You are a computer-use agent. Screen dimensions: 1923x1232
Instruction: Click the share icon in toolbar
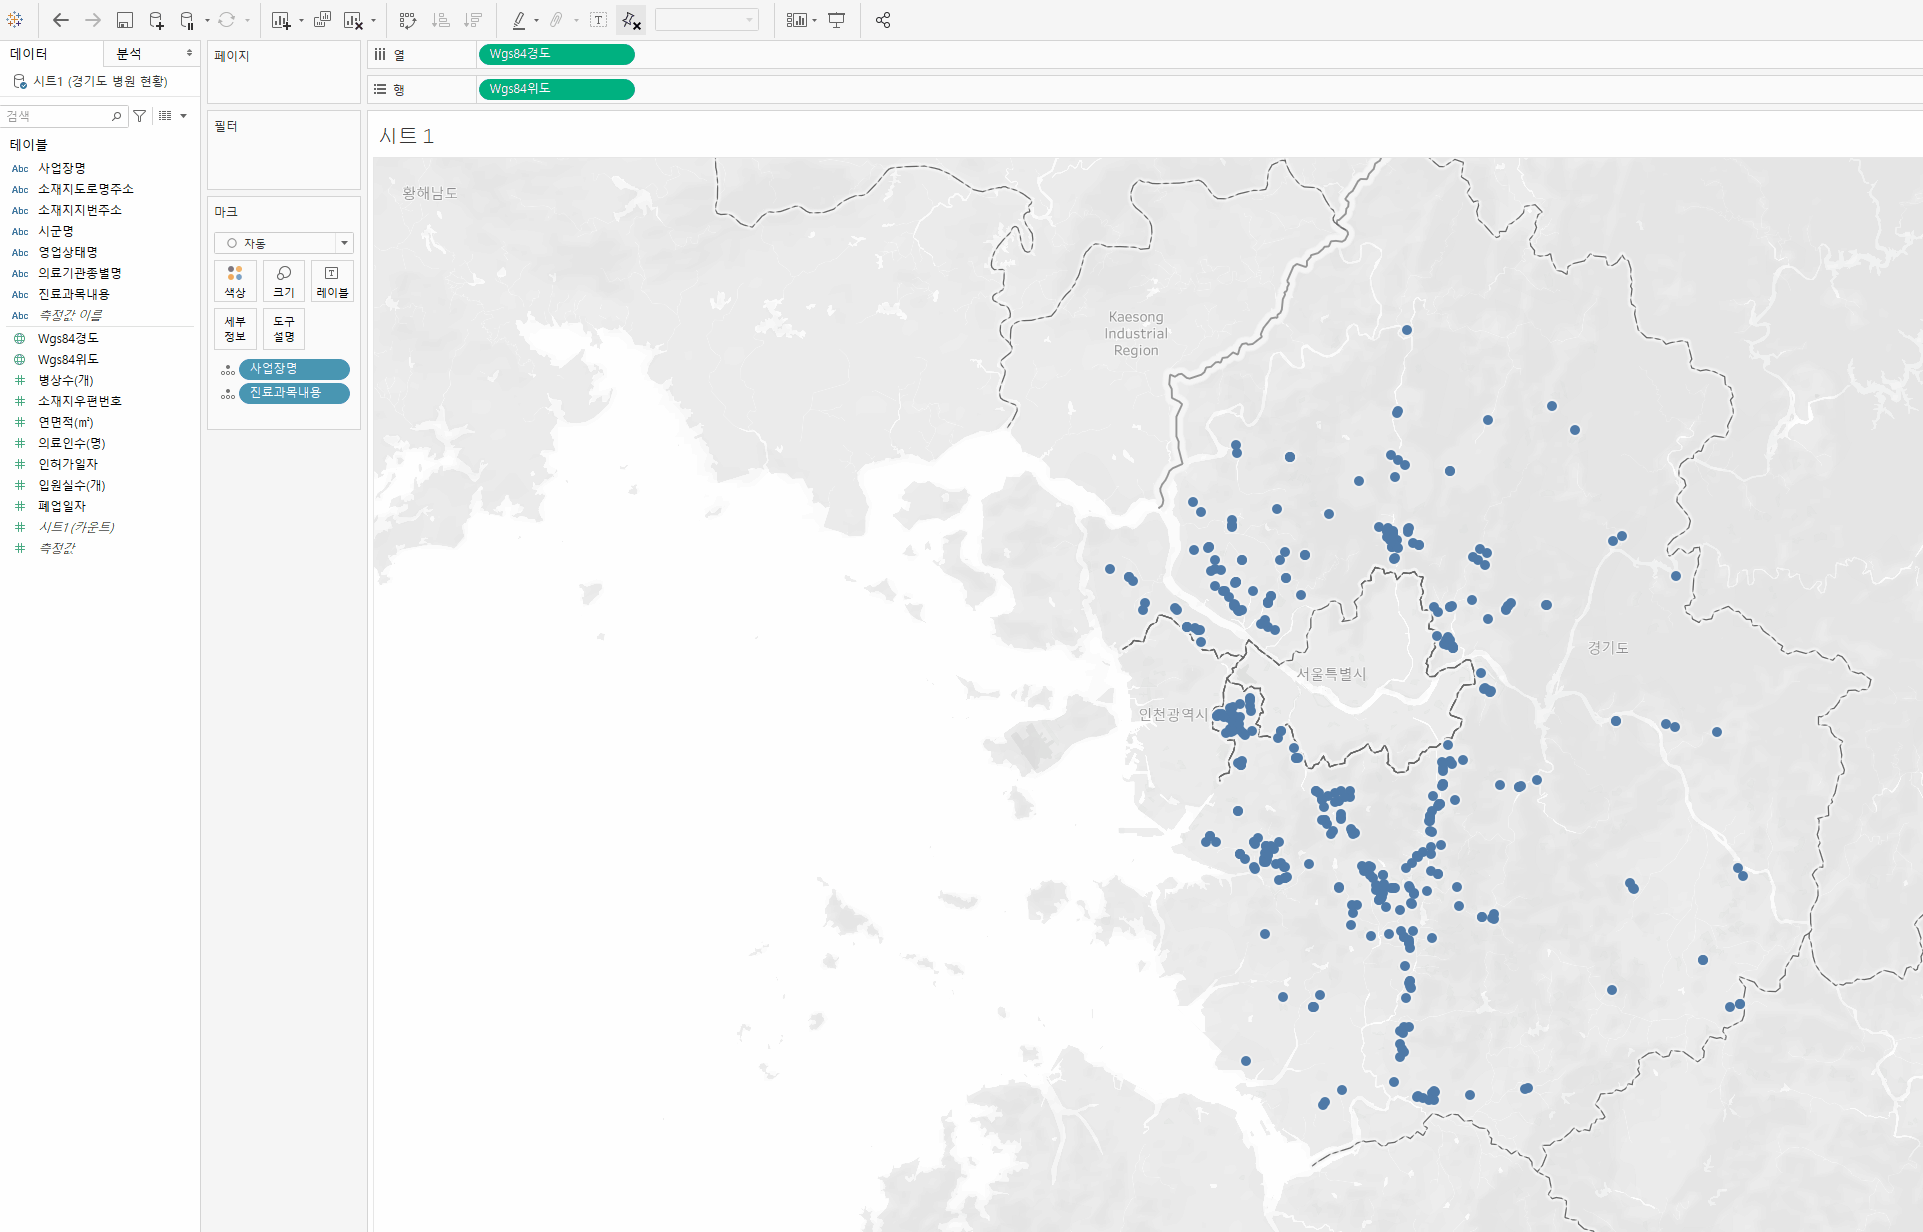point(883,20)
